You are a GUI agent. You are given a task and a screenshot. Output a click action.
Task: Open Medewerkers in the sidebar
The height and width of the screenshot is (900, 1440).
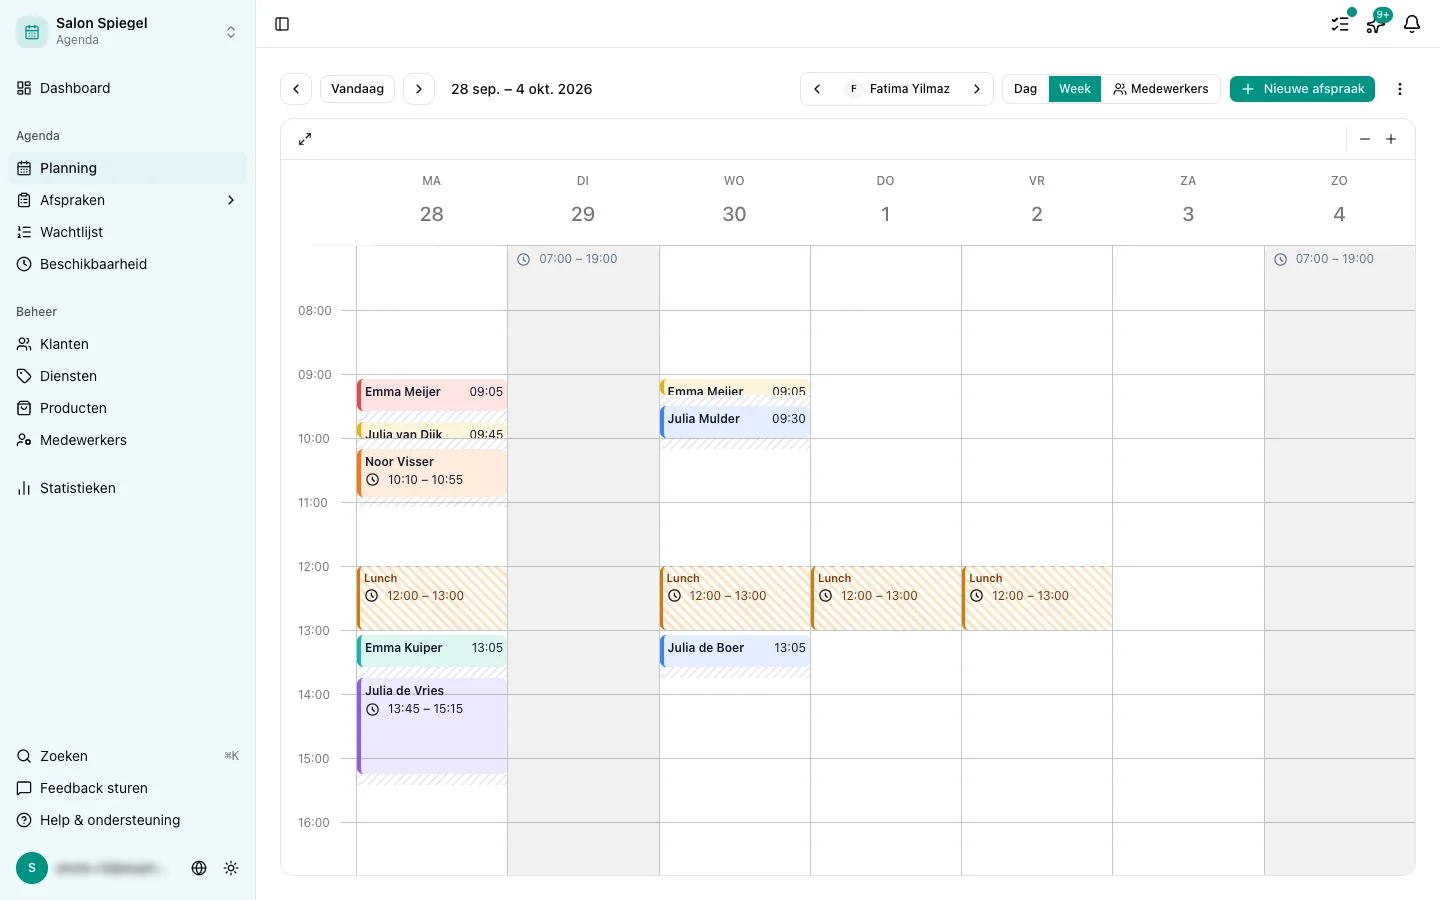click(x=127, y=440)
